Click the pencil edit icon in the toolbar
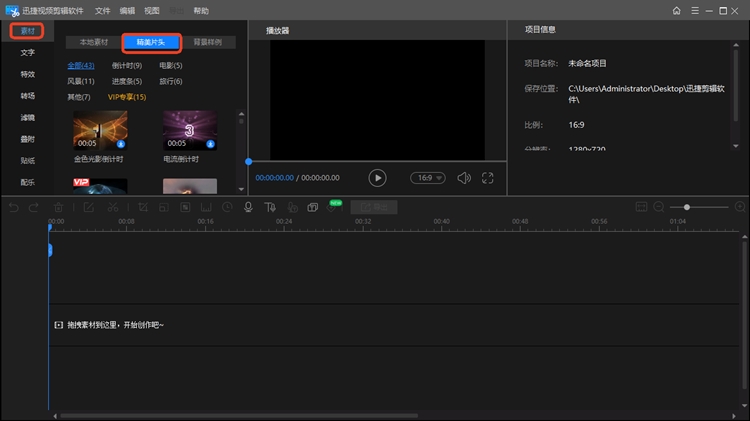The height and width of the screenshot is (421, 750). coord(88,207)
